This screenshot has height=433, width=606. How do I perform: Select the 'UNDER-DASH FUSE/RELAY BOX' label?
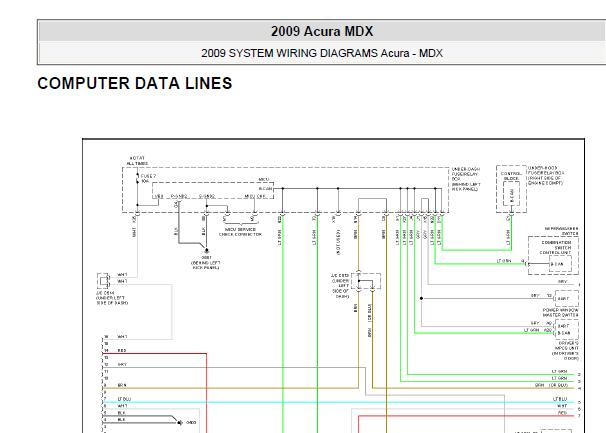coord(466,179)
